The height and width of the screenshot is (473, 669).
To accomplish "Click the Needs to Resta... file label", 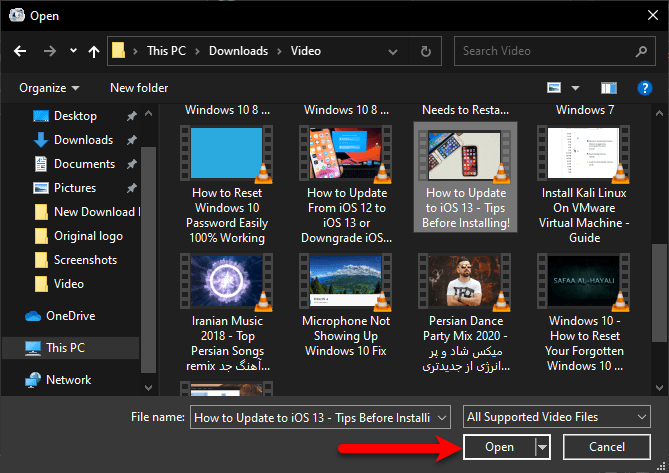I will tap(465, 110).
